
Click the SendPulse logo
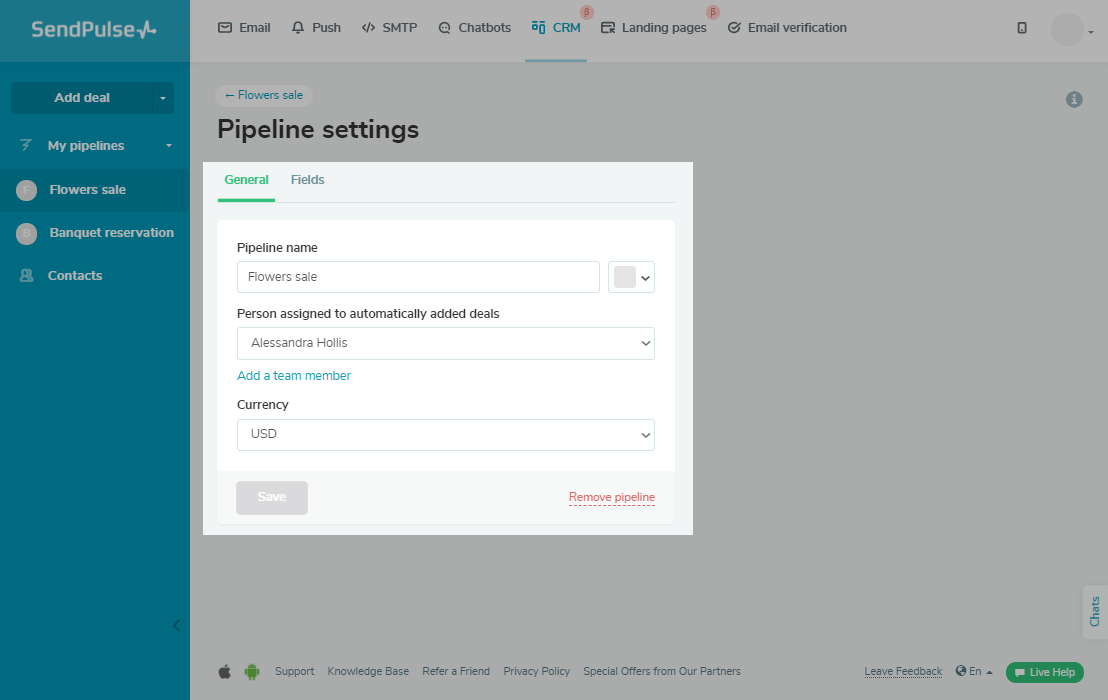coord(94,30)
